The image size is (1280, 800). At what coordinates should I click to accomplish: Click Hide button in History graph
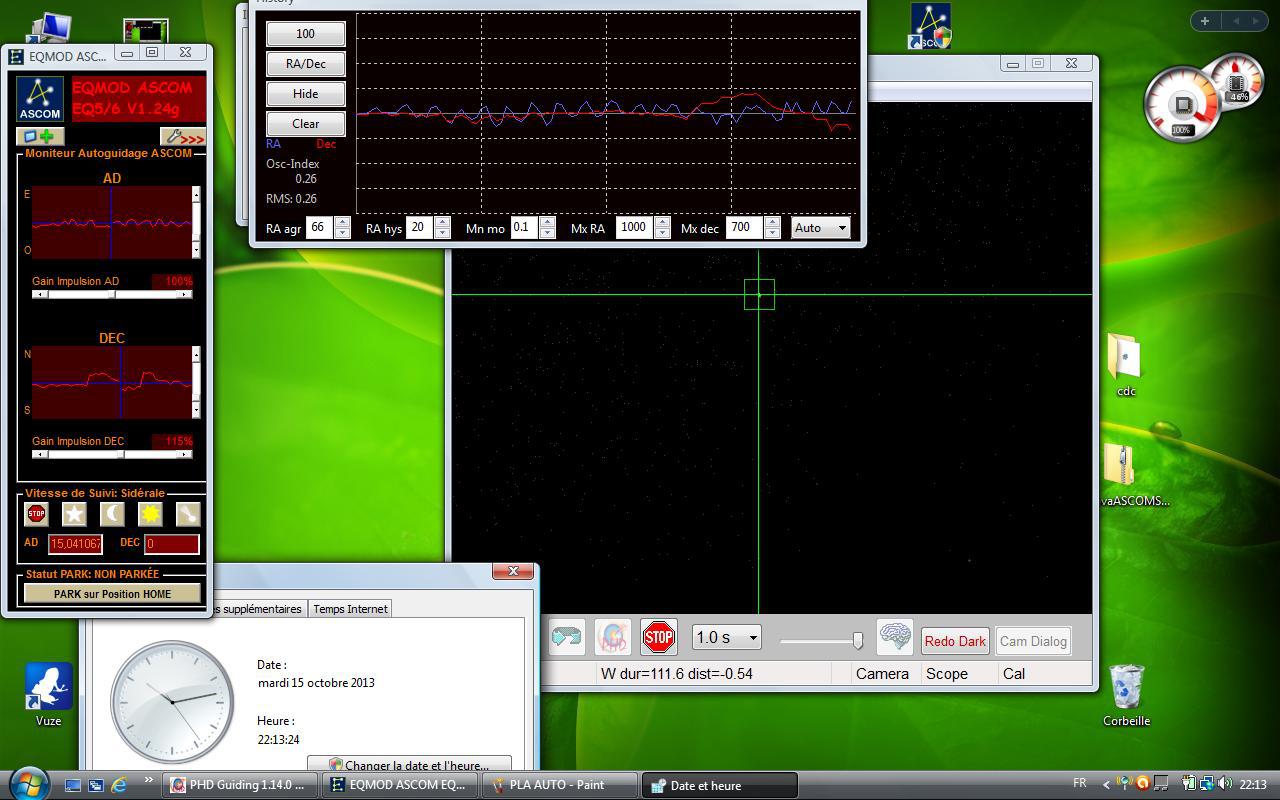305,93
